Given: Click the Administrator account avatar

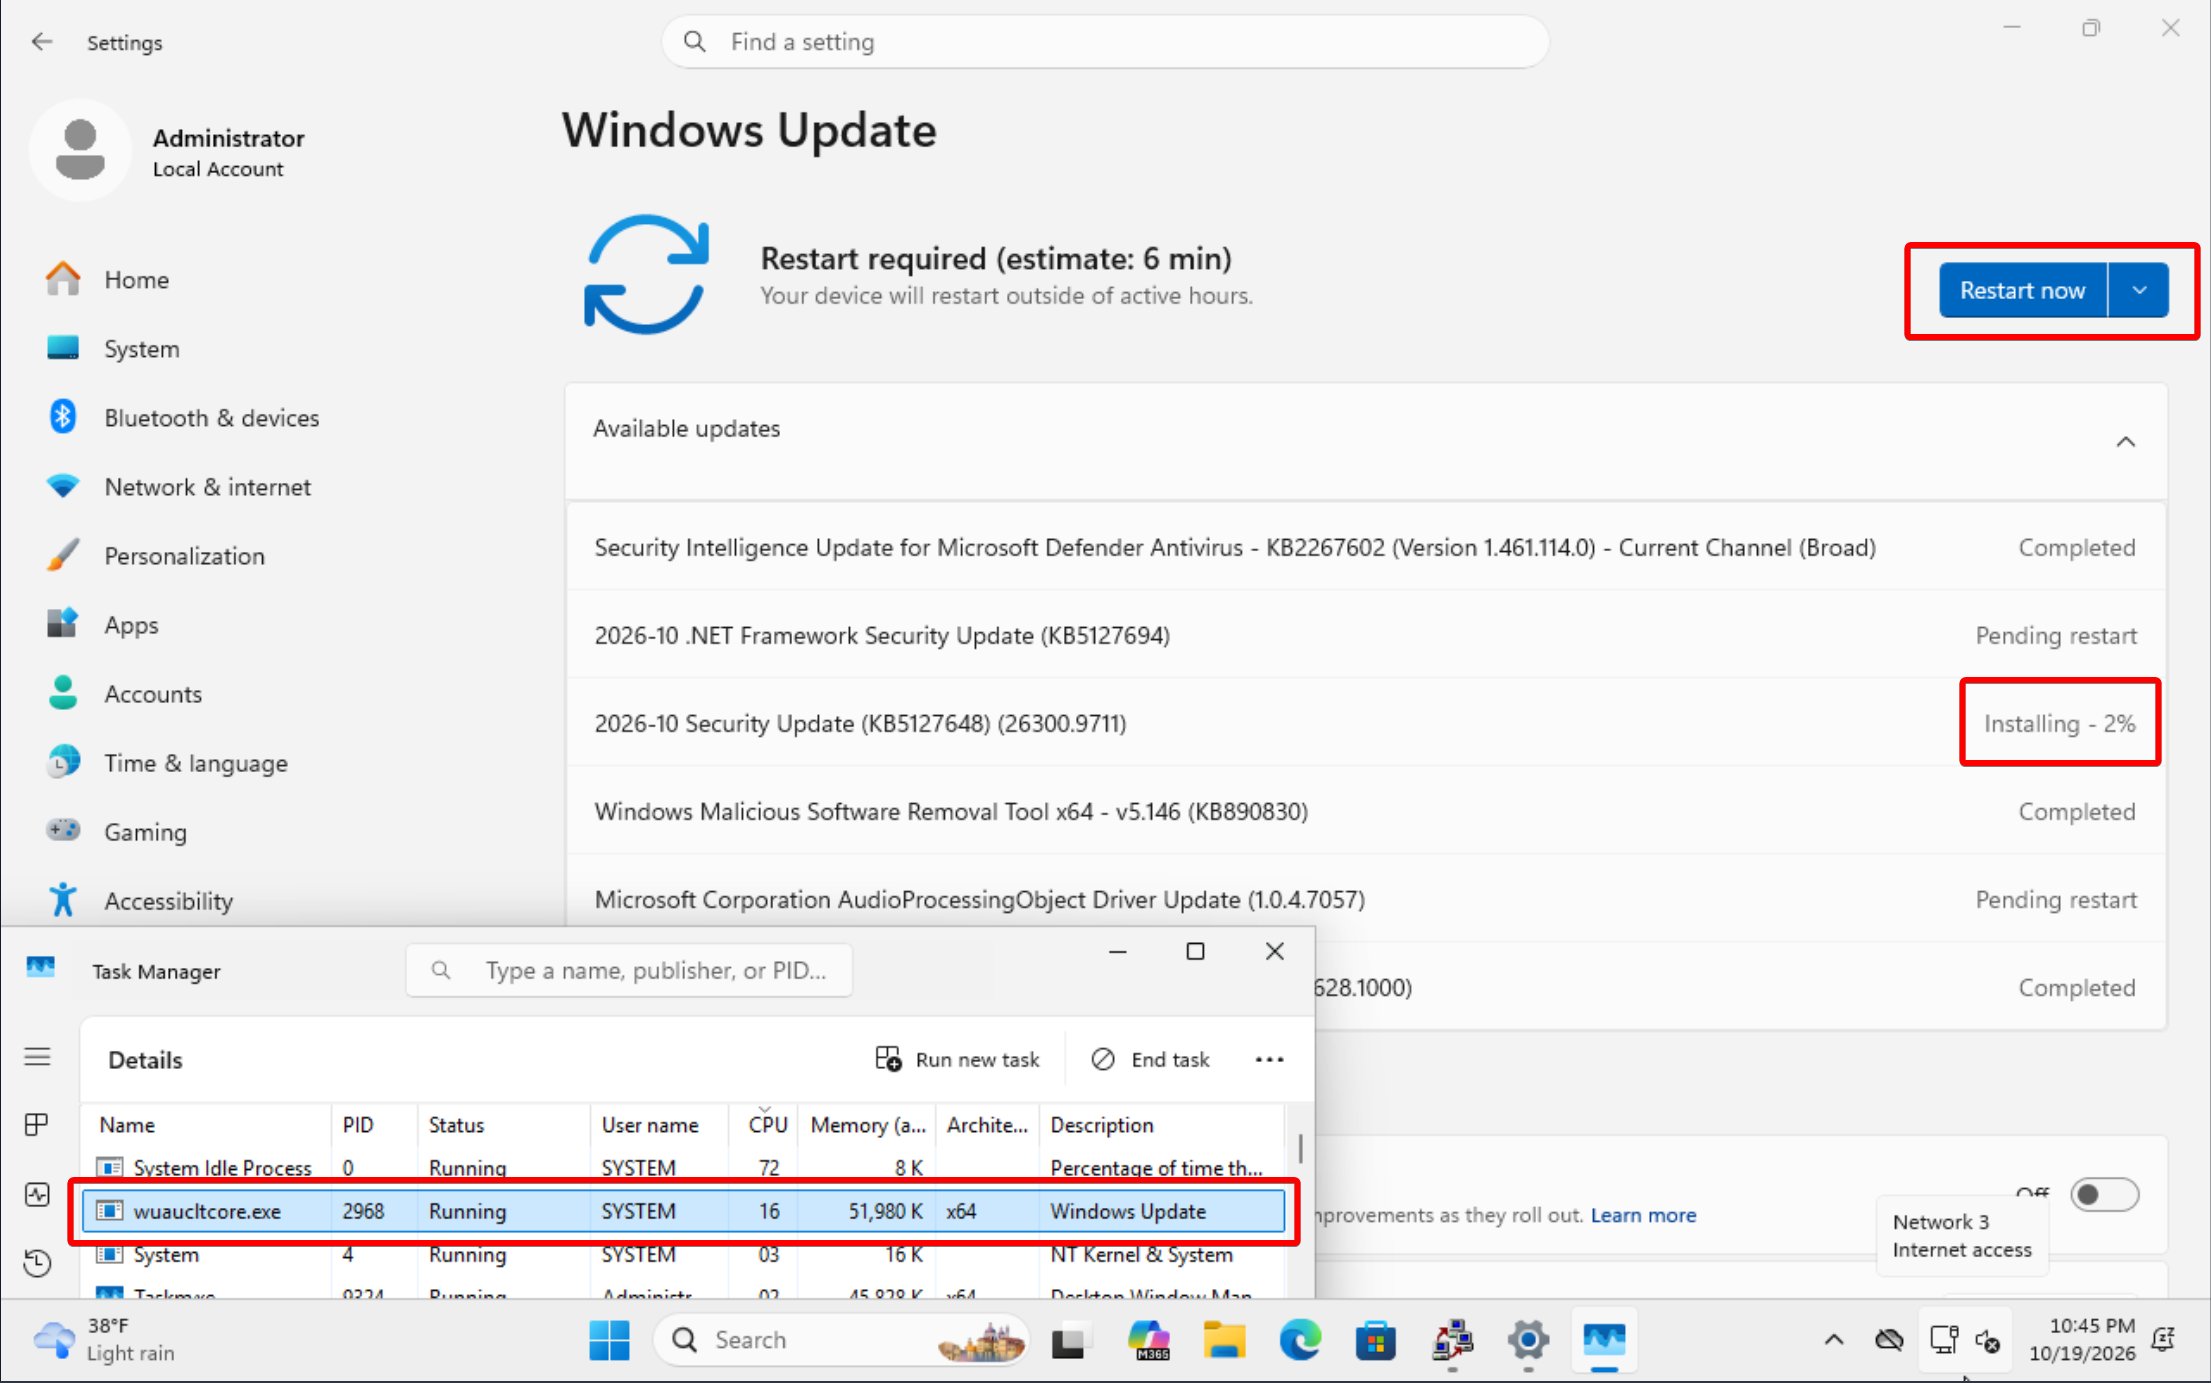Looking at the screenshot, I should [x=80, y=150].
